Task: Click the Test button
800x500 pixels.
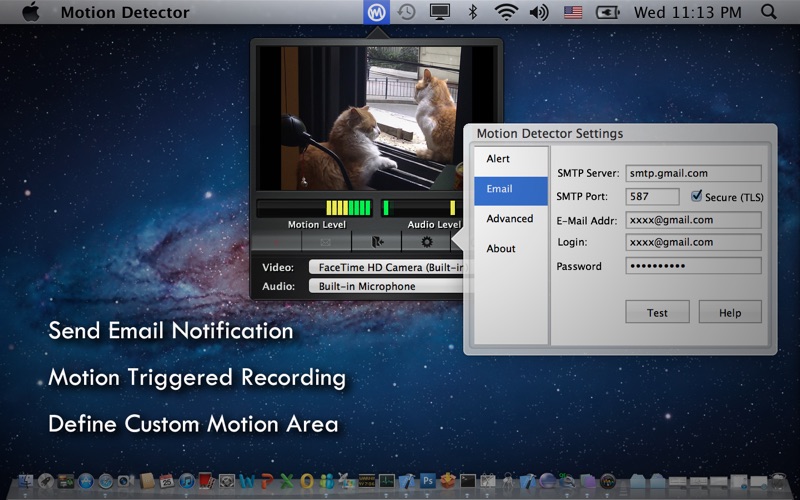Action: pos(657,312)
